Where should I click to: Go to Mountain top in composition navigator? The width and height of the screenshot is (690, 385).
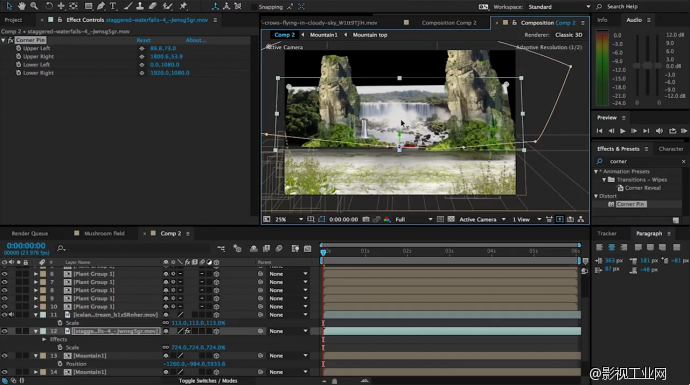[x=370, y=35]
